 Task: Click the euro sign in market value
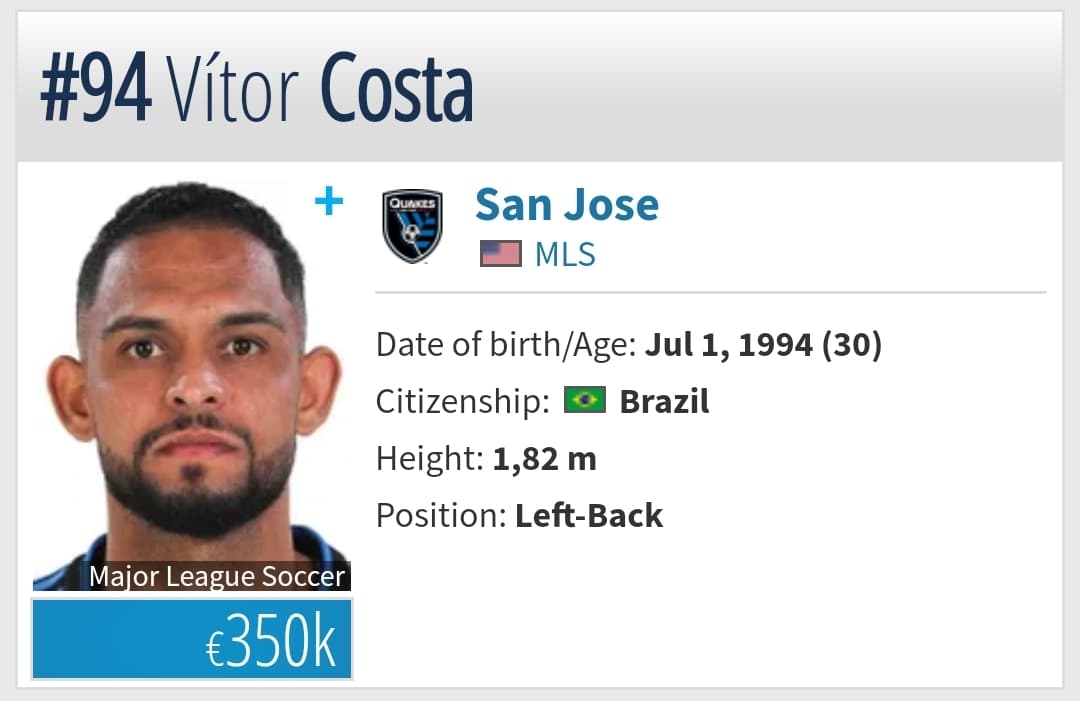tap(214, 648)
